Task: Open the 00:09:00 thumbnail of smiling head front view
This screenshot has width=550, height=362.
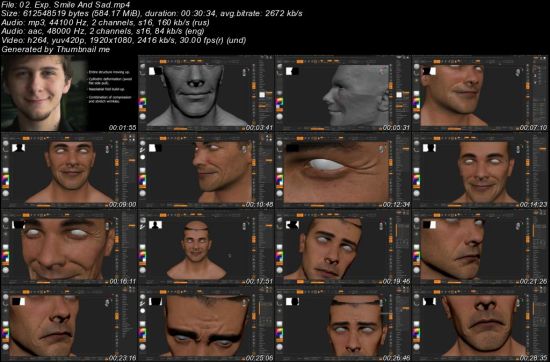Action: [x=69, y=170]
